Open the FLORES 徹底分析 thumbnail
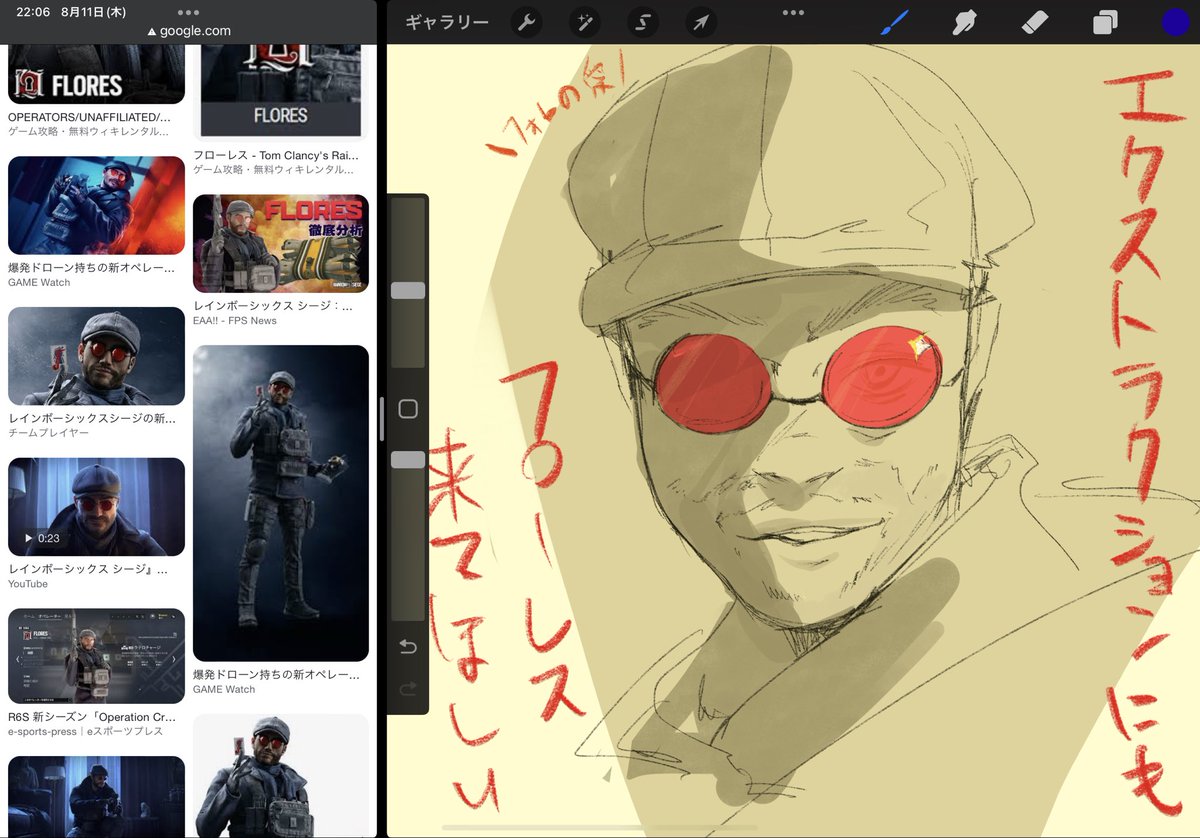The width and height of the screenshot is (1200, 838). tap(281, 243)
